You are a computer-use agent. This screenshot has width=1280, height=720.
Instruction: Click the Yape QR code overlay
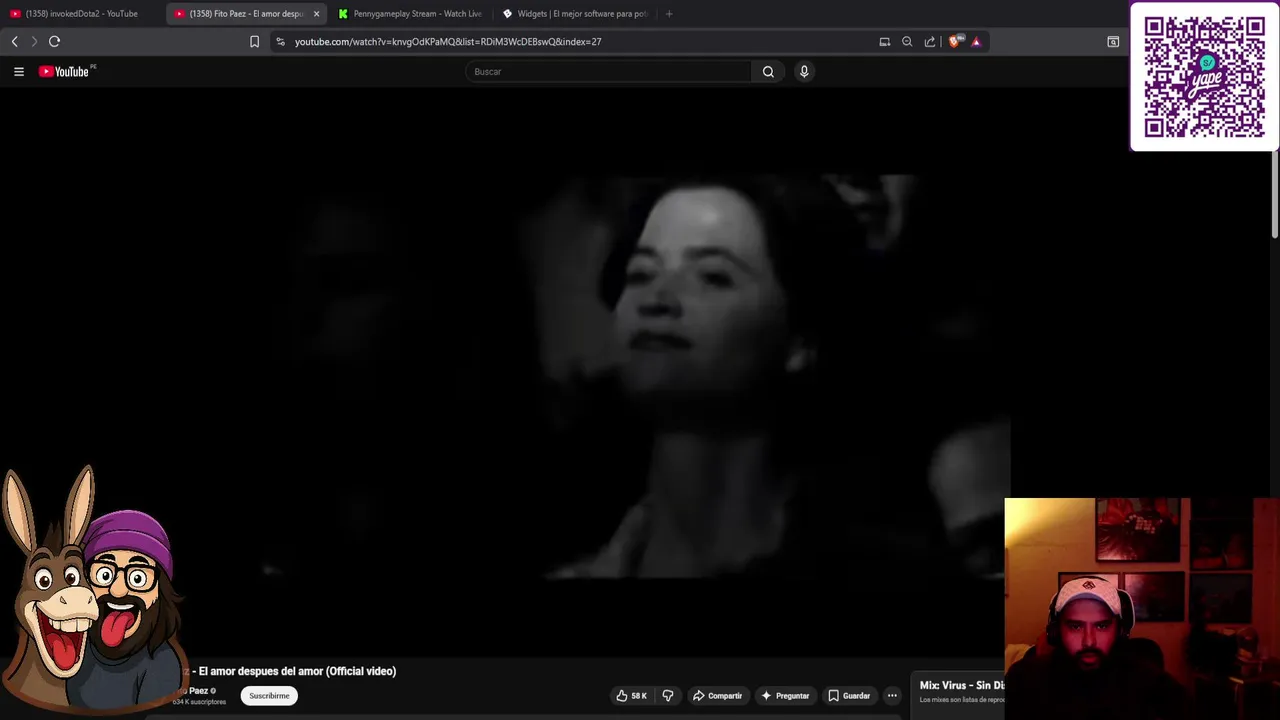point(1204,77)
